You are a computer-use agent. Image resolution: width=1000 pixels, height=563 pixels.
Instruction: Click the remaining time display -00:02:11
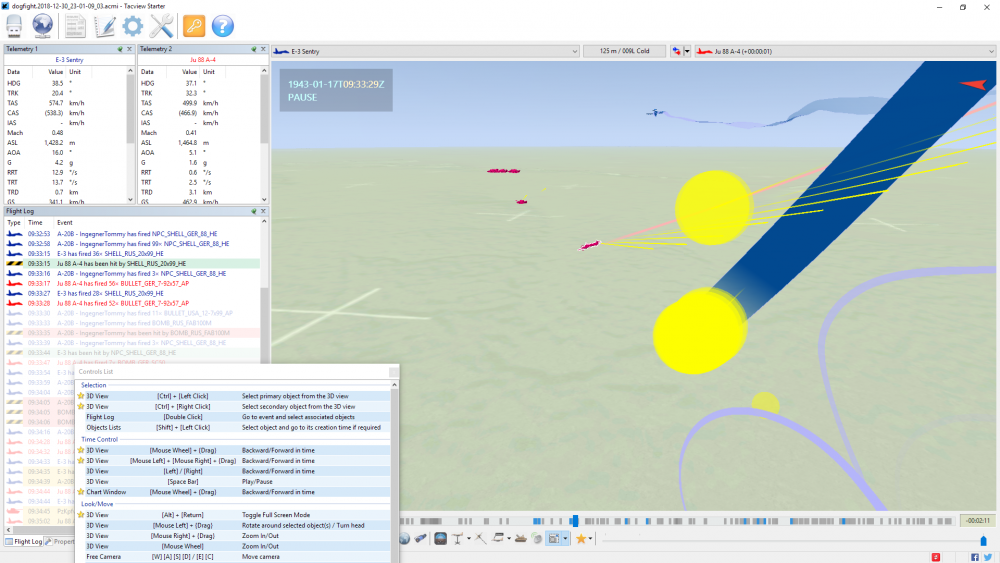pos(976,521)
